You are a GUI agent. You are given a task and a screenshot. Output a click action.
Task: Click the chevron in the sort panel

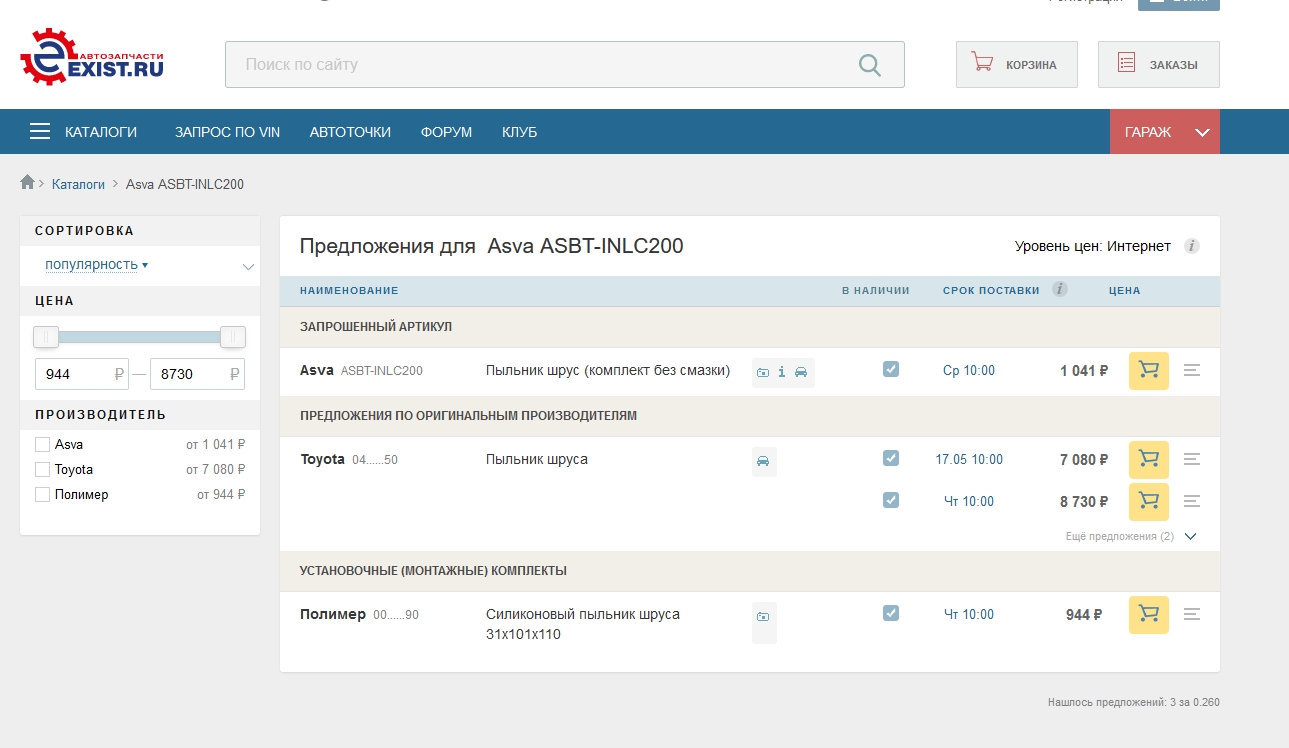[x=248, y=266]
